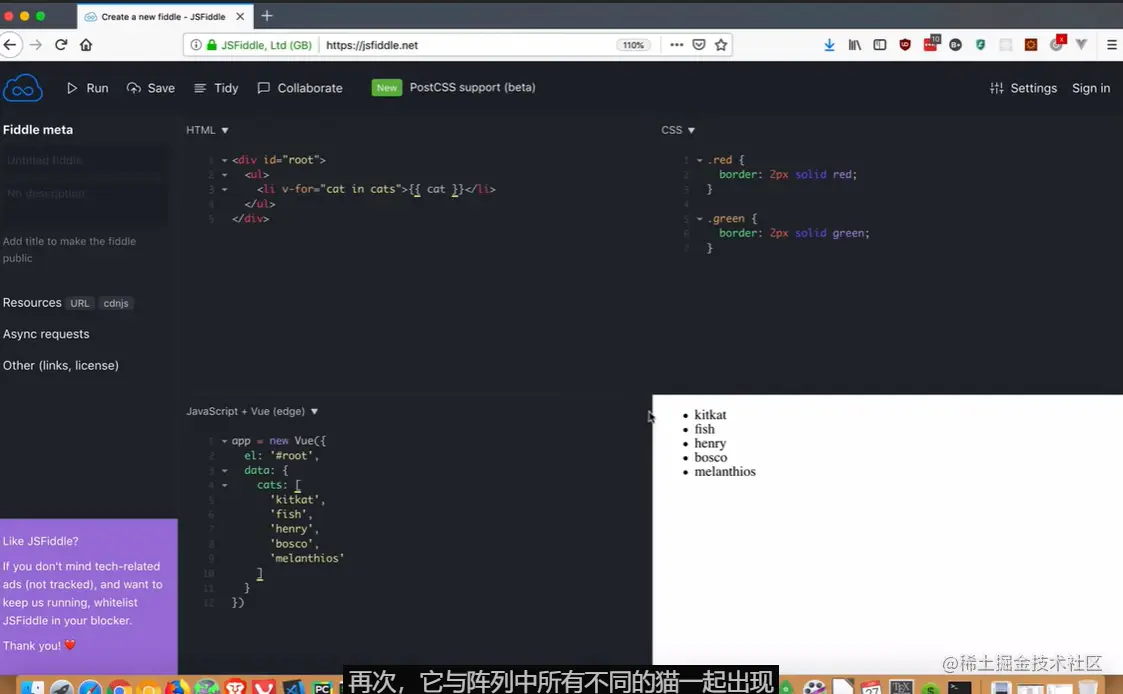The height and width of the screenshot is (694, 1123).
Task: Run the fiddle
Action: tap(87, 88)
